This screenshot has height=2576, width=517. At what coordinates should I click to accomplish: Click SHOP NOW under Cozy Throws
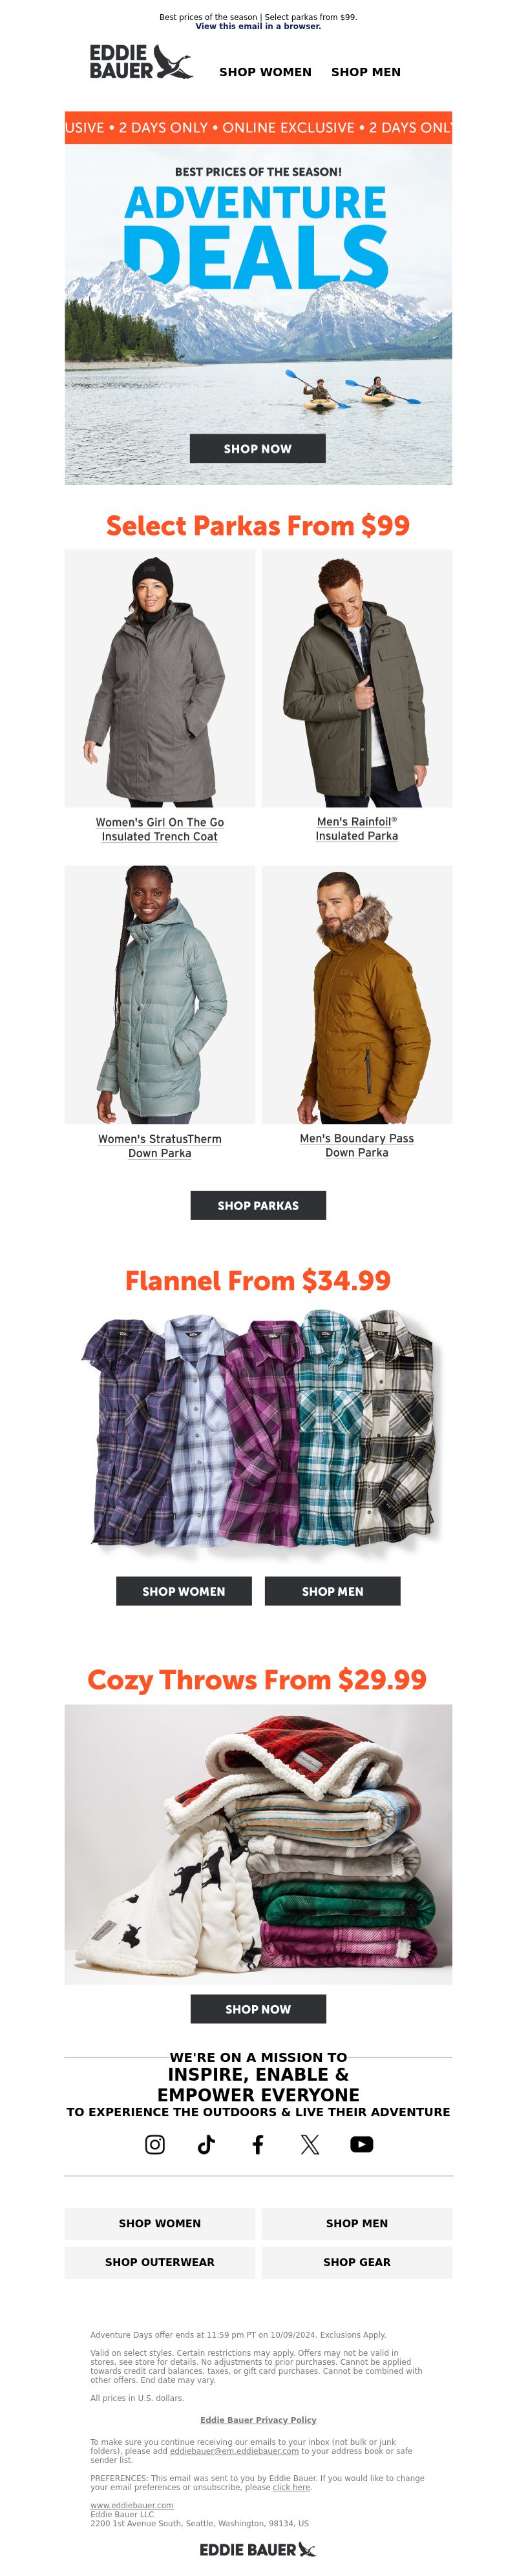(x=258, y=2008)
